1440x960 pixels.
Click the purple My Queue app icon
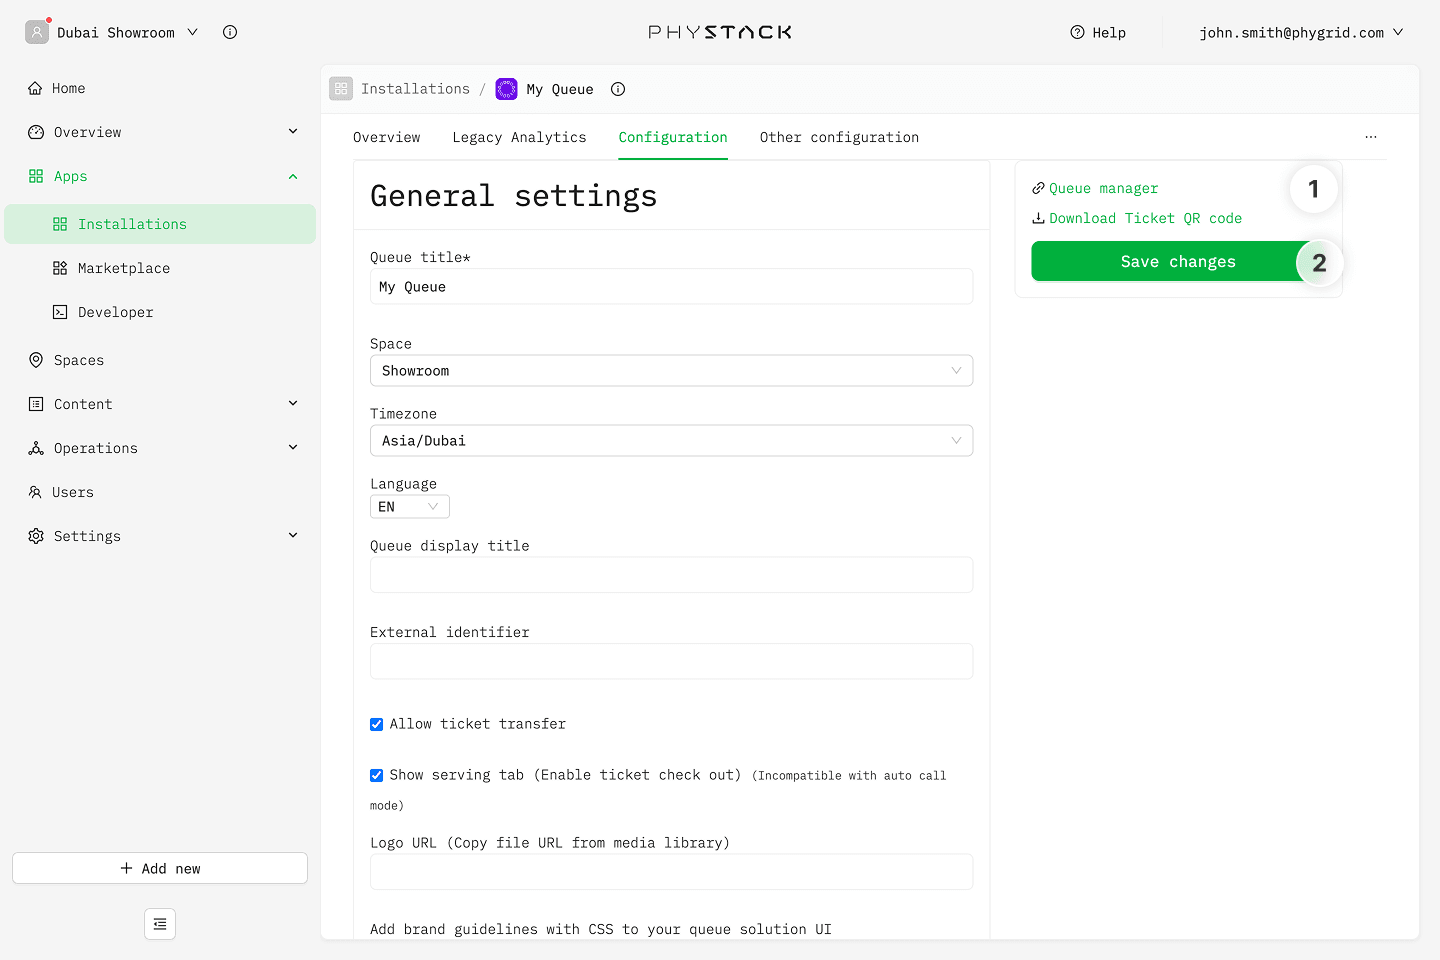click(x=507, y=89)
